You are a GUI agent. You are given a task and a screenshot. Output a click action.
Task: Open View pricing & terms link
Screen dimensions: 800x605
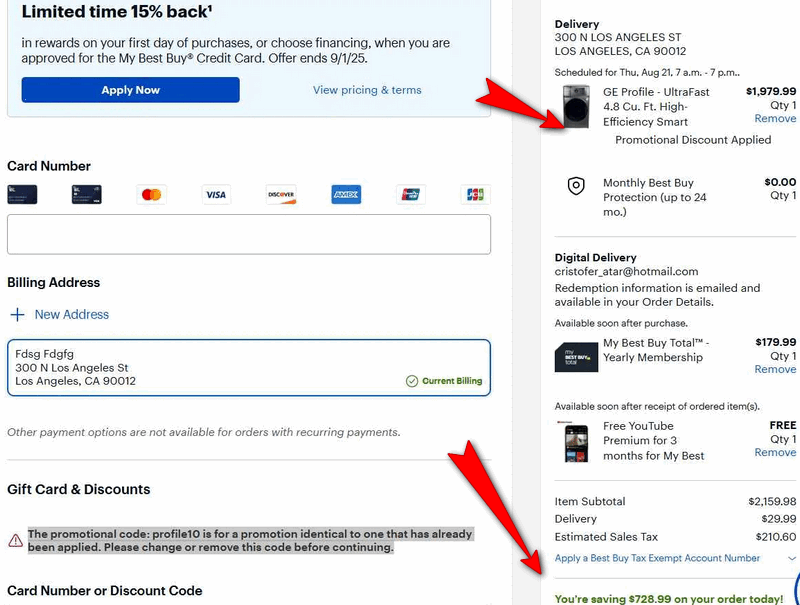(367, 90)
